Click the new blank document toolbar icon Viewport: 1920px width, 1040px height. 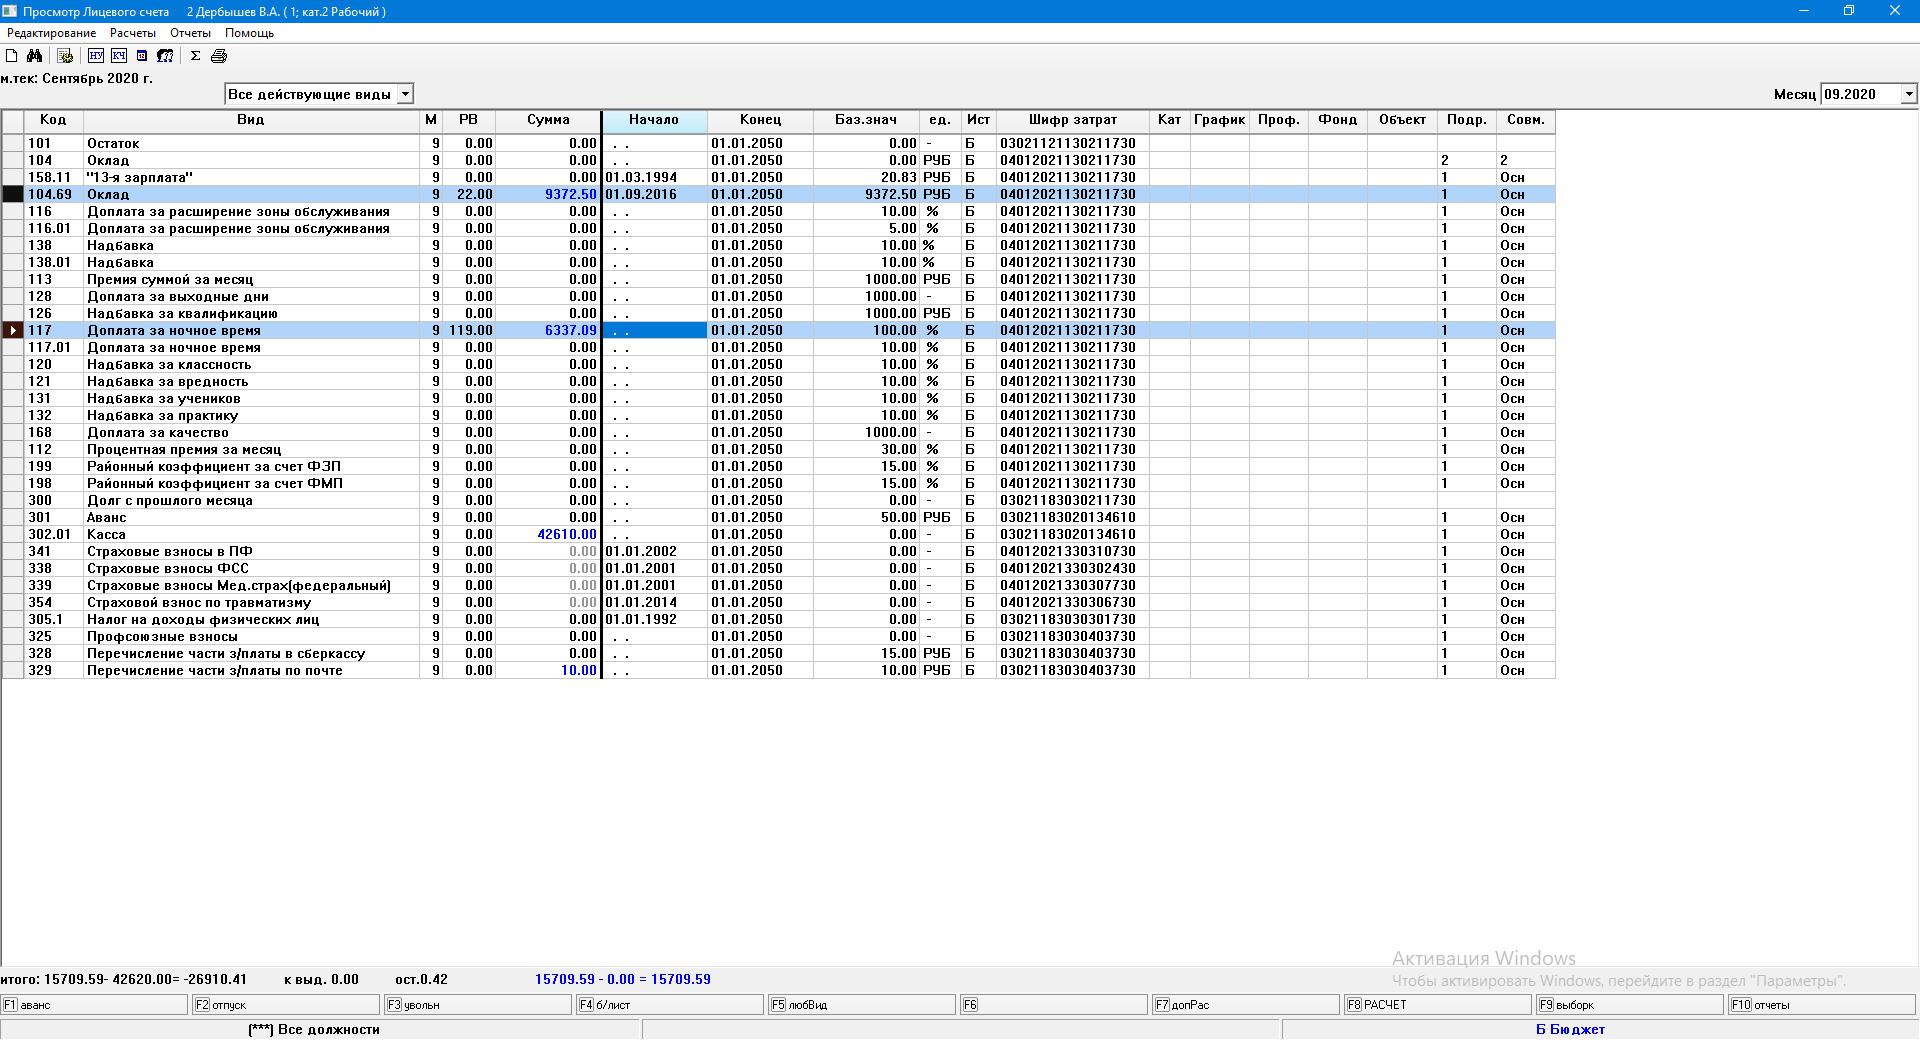pyautogui.click(x=12, y=56)
